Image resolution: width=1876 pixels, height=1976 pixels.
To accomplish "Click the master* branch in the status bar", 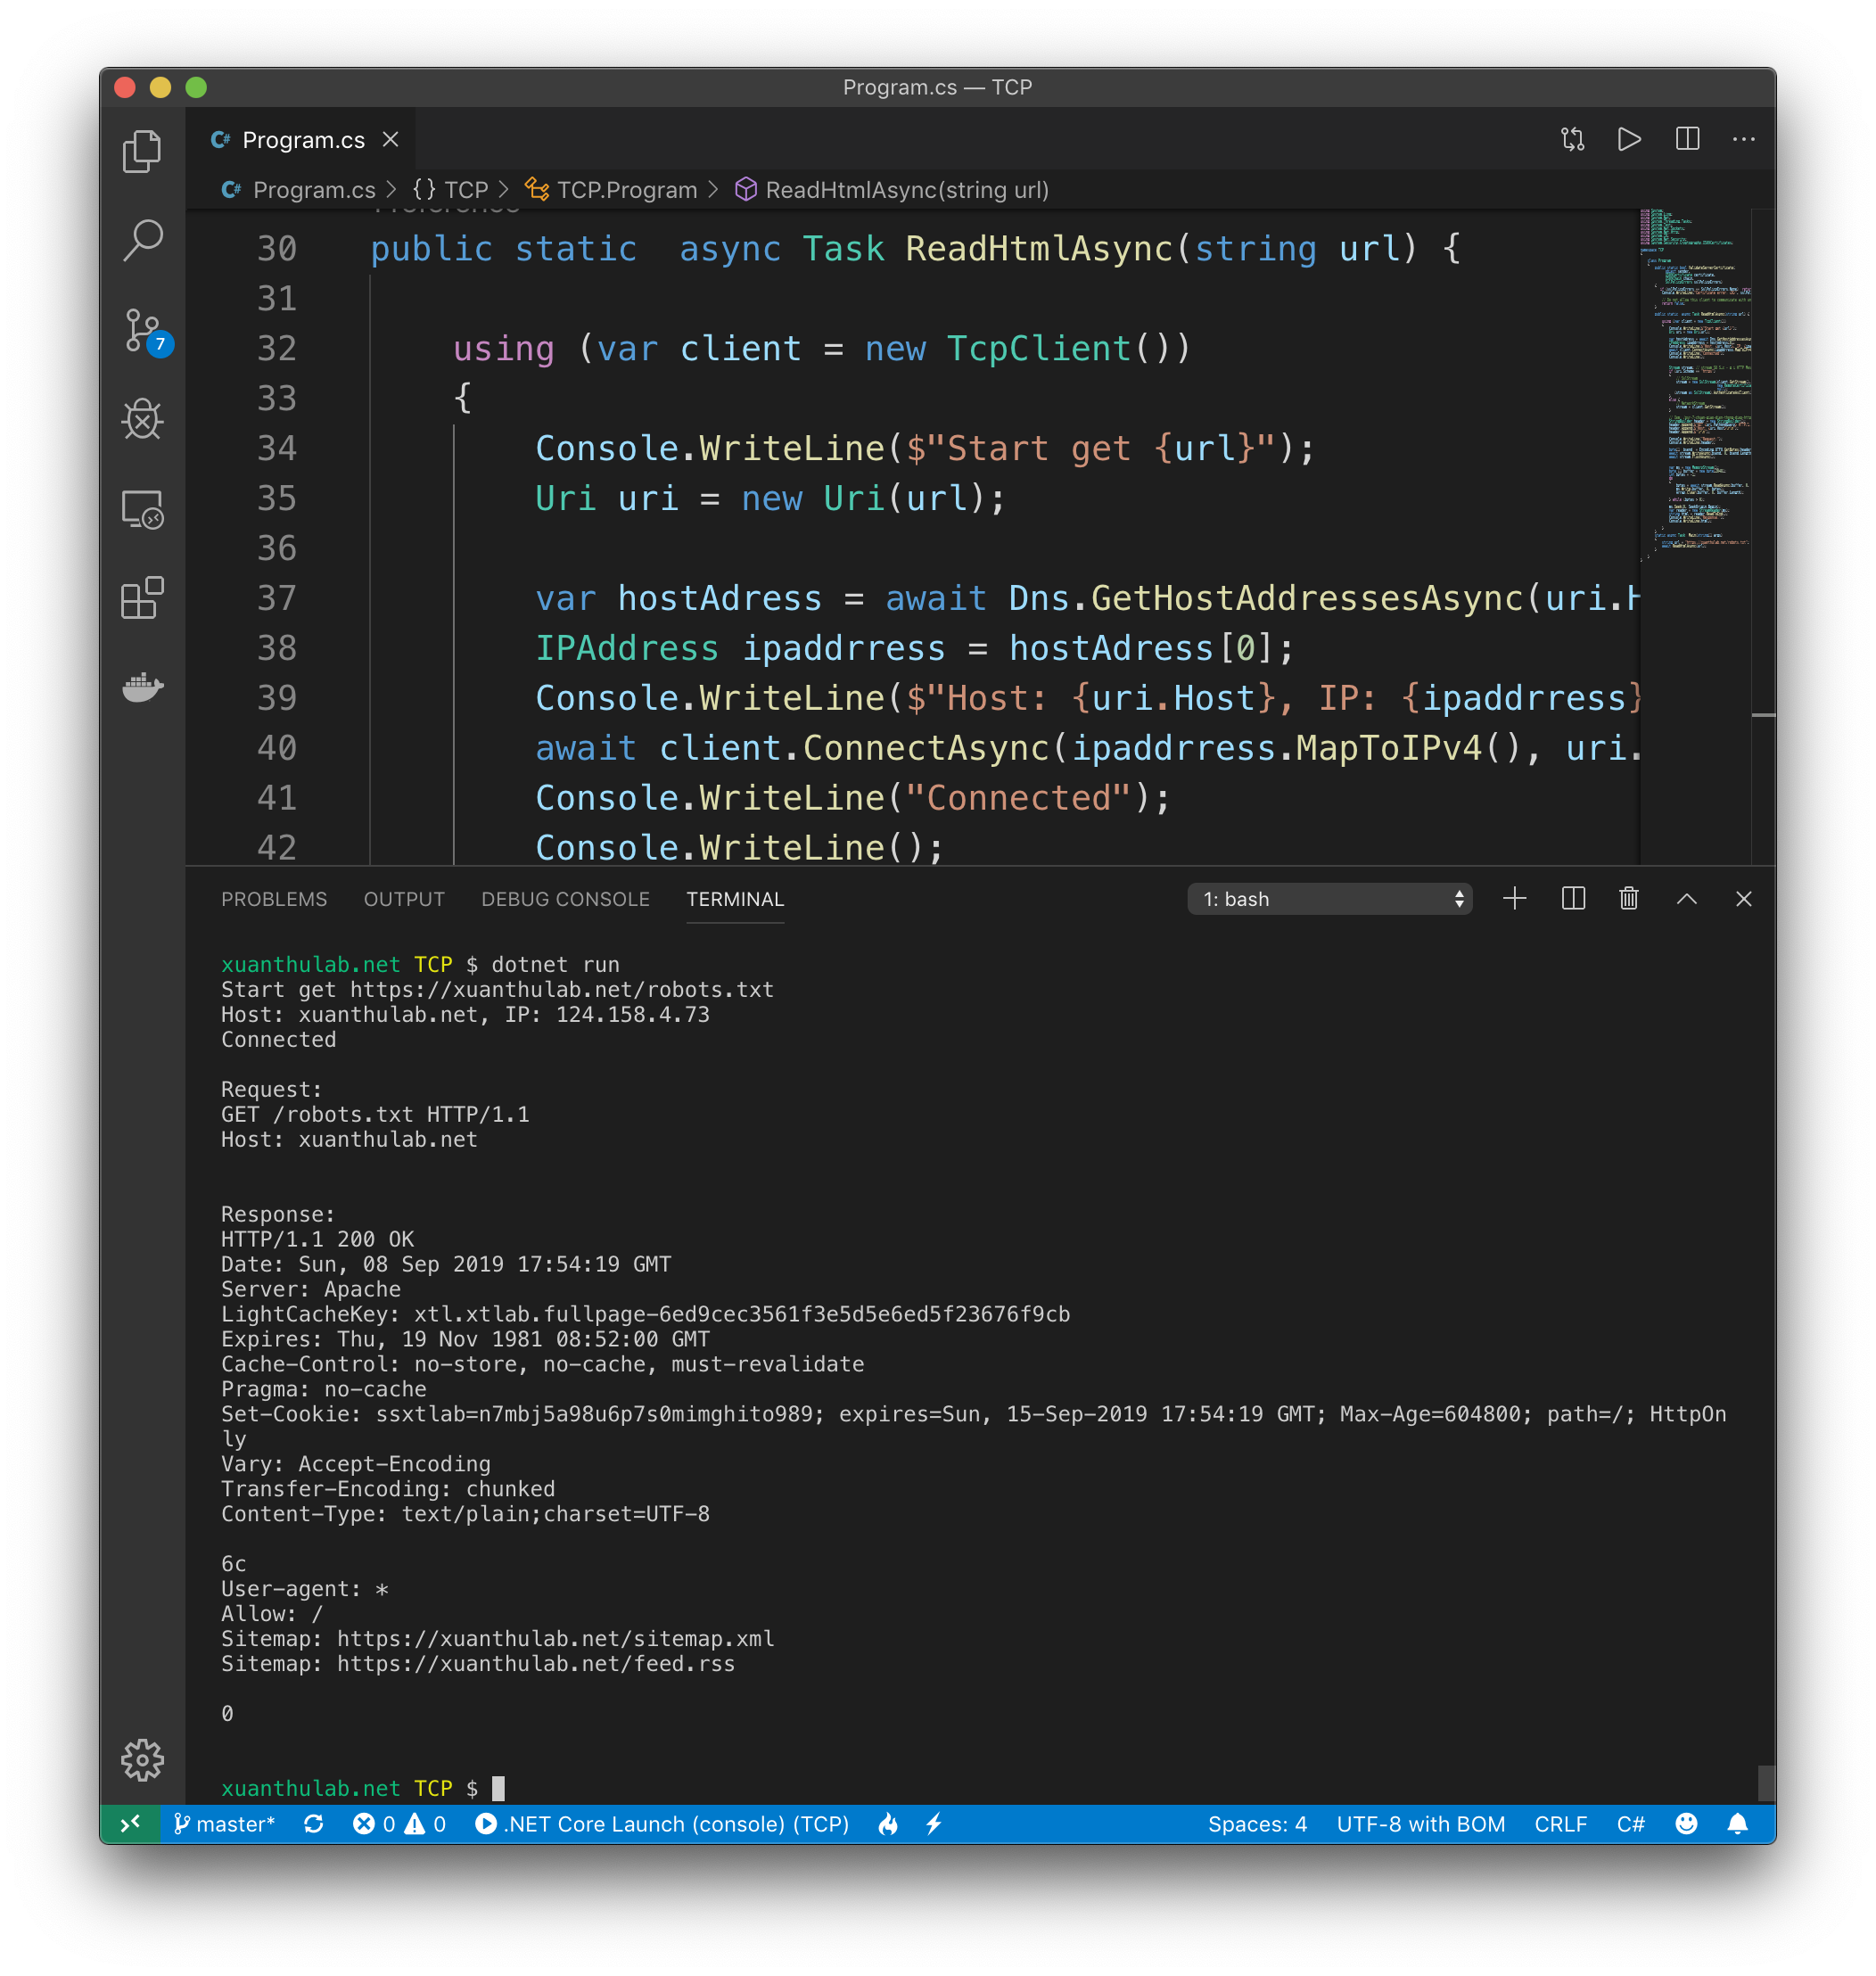I will tap(225, 1824).
